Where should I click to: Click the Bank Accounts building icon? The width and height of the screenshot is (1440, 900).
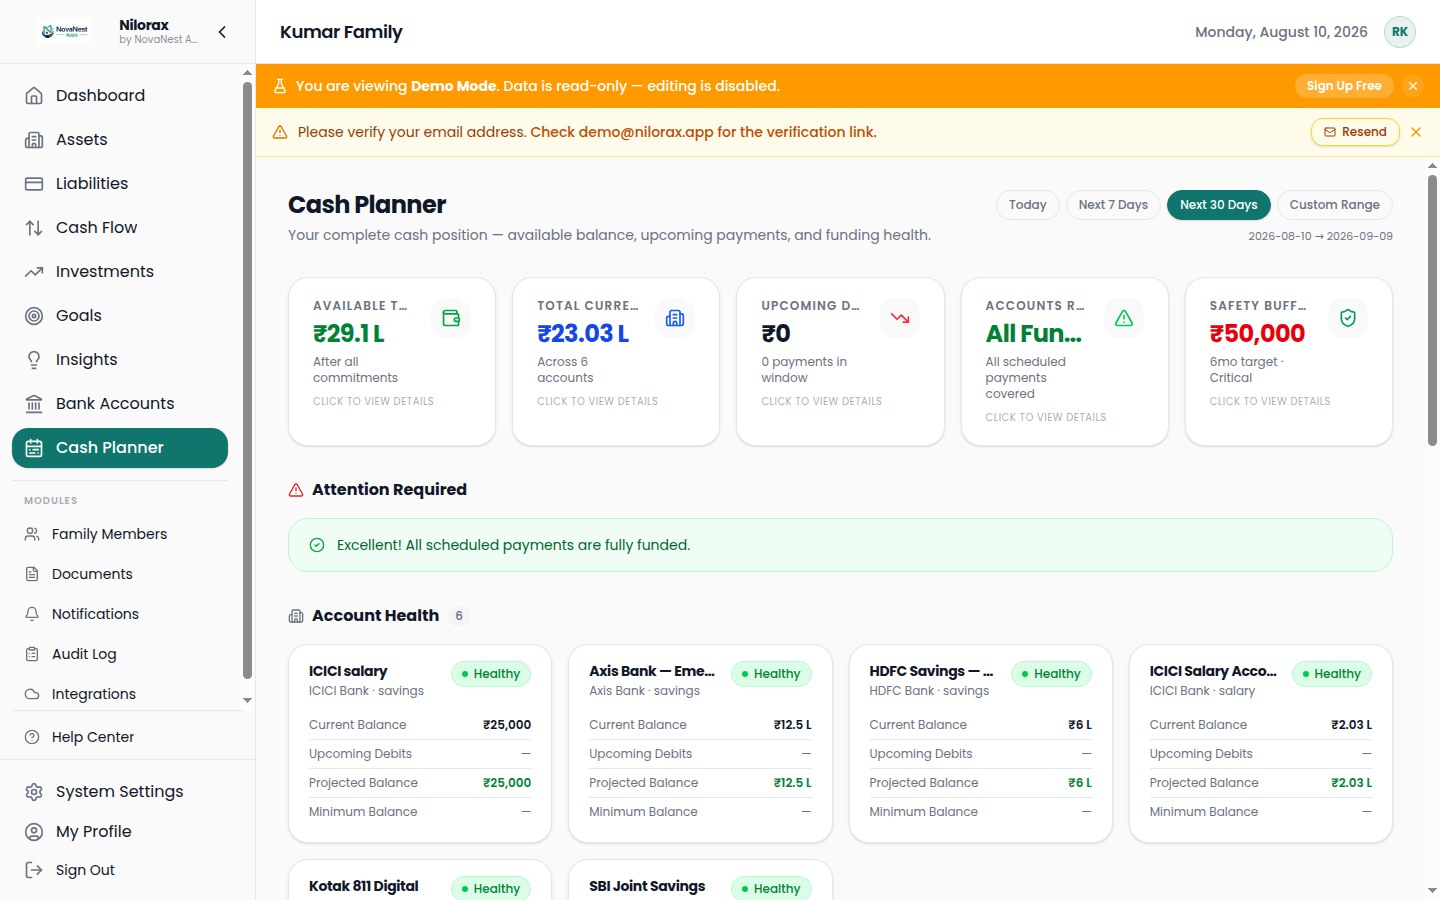tap(34, 404)
